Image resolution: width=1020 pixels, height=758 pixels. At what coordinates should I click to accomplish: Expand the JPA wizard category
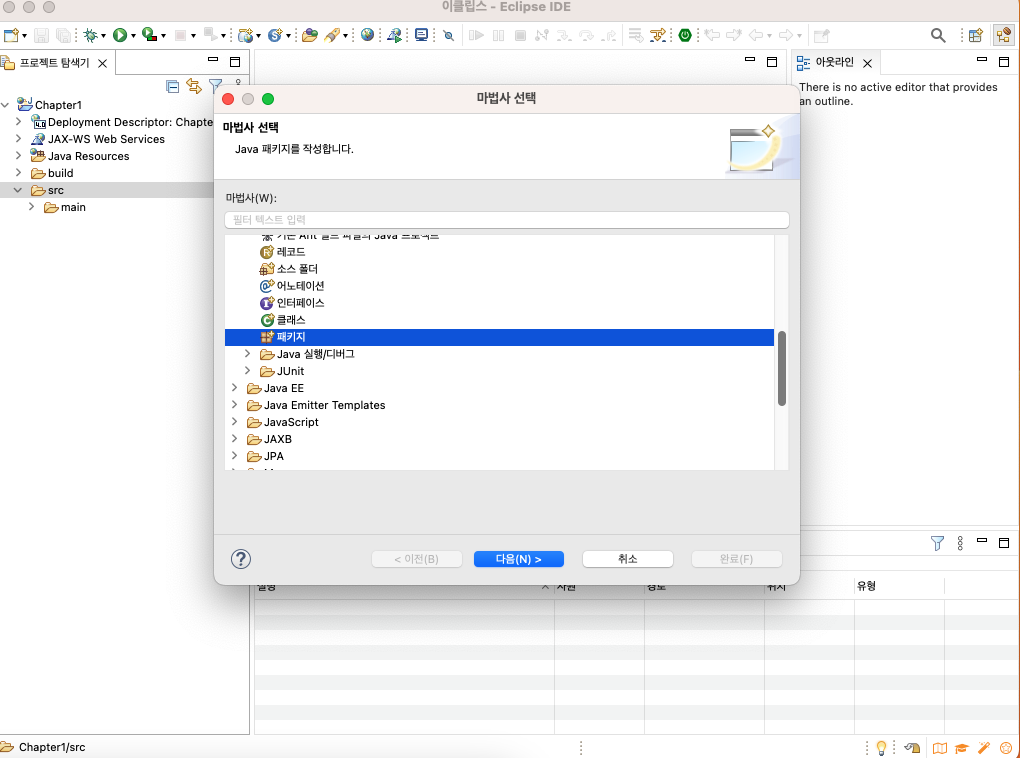pos(234,455)
